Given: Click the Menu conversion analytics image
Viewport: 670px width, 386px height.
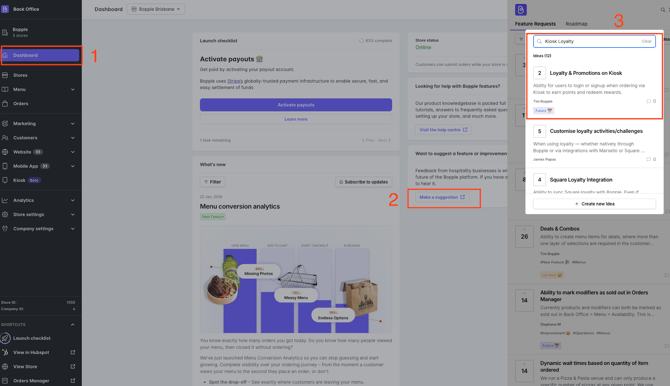Looking at the screenshot, I should (296, 280).
